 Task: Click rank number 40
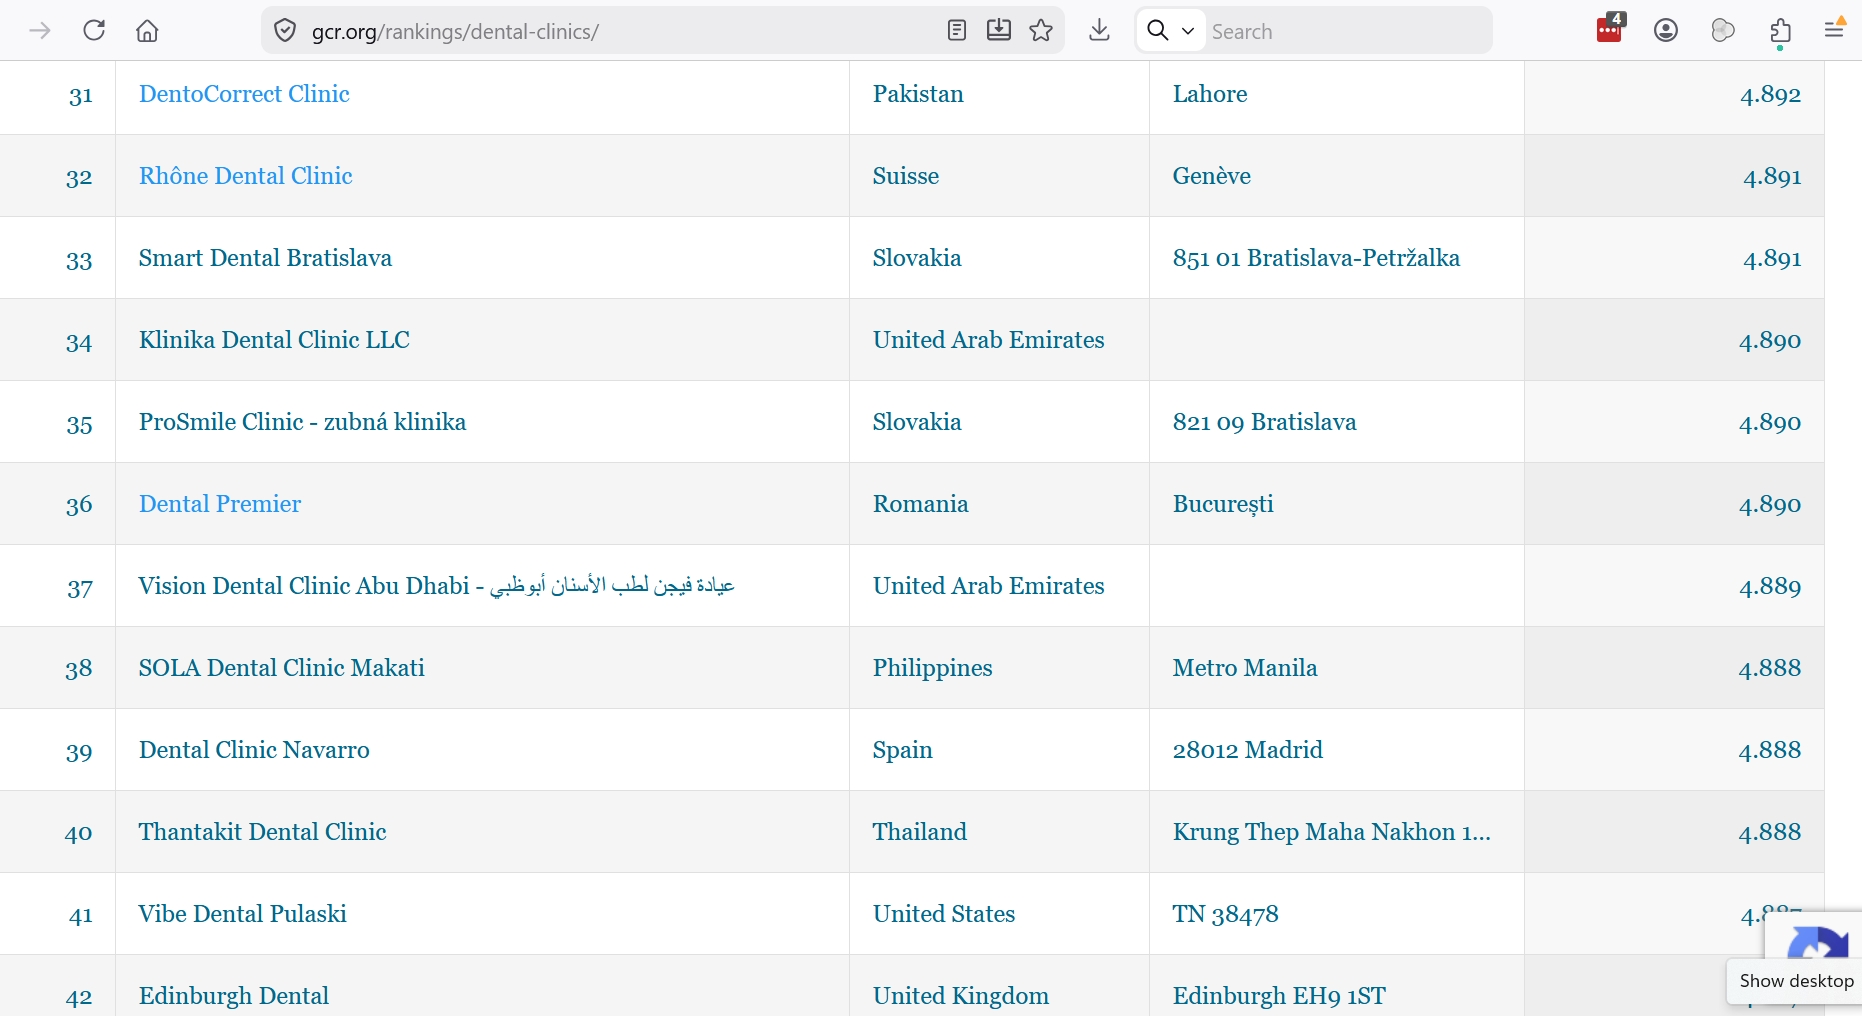[x=79, y=833]
